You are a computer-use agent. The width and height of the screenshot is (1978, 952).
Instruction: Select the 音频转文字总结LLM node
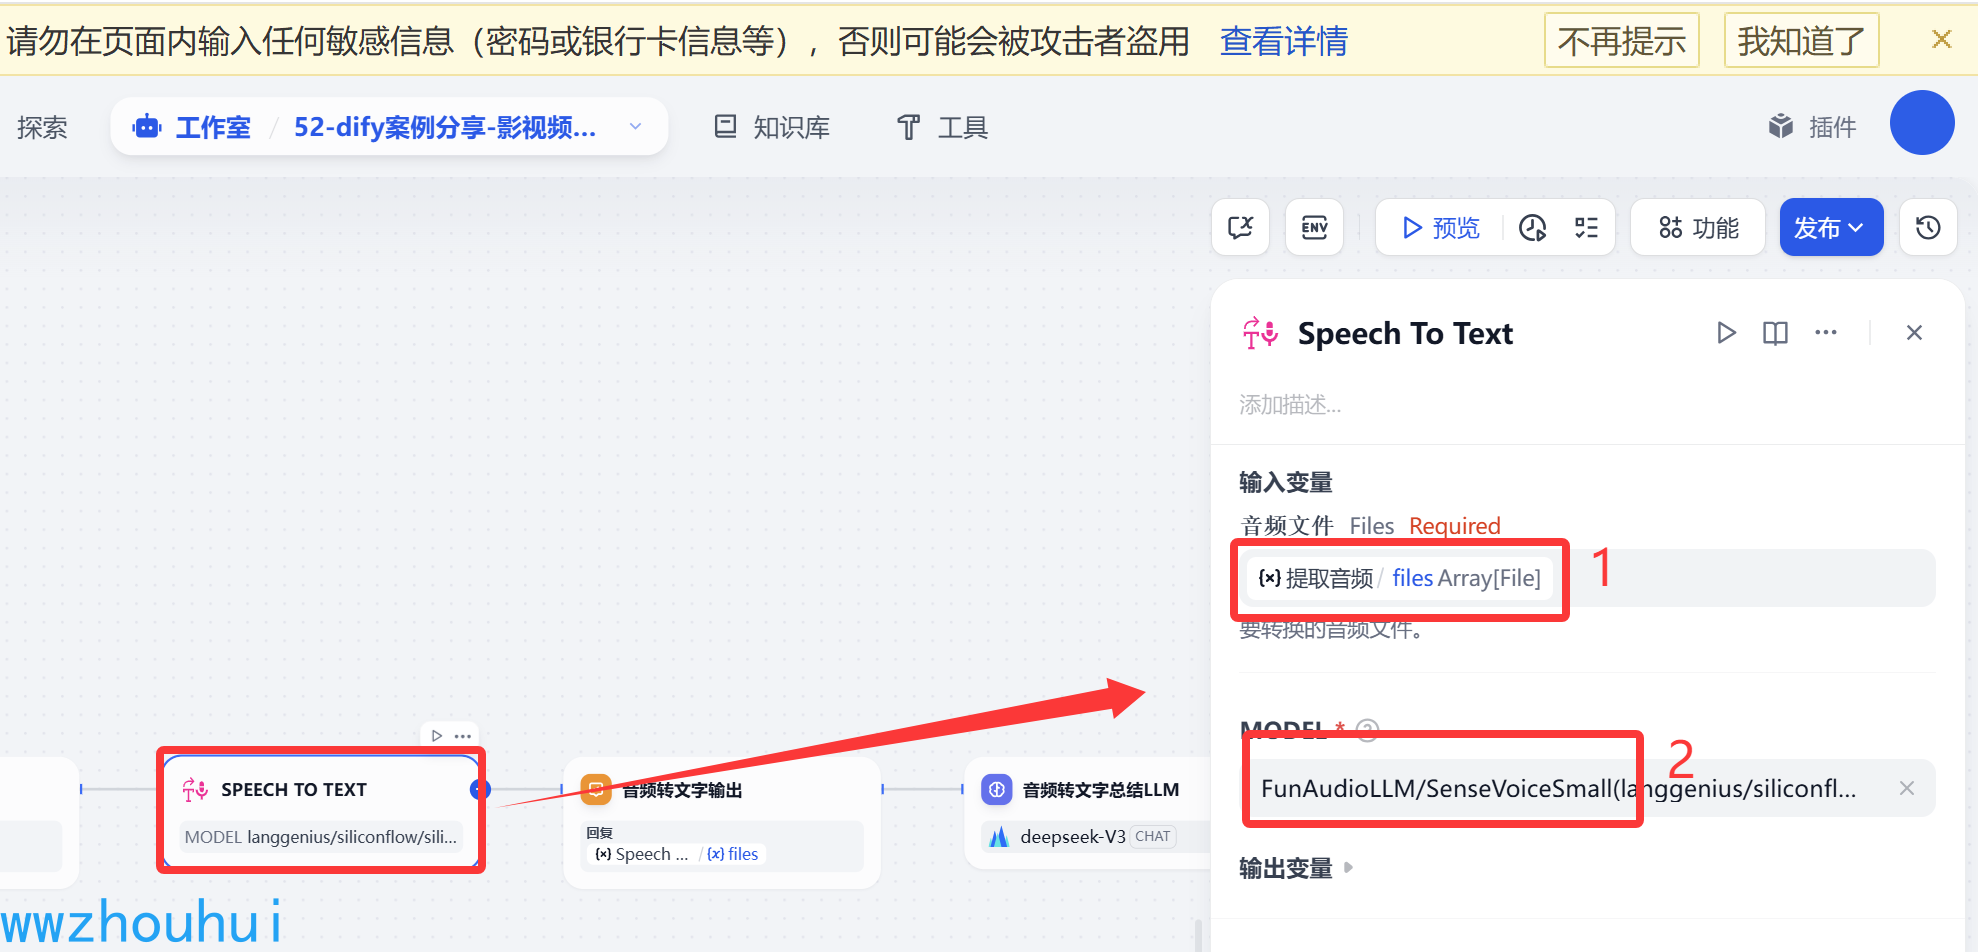point(1088,813)
